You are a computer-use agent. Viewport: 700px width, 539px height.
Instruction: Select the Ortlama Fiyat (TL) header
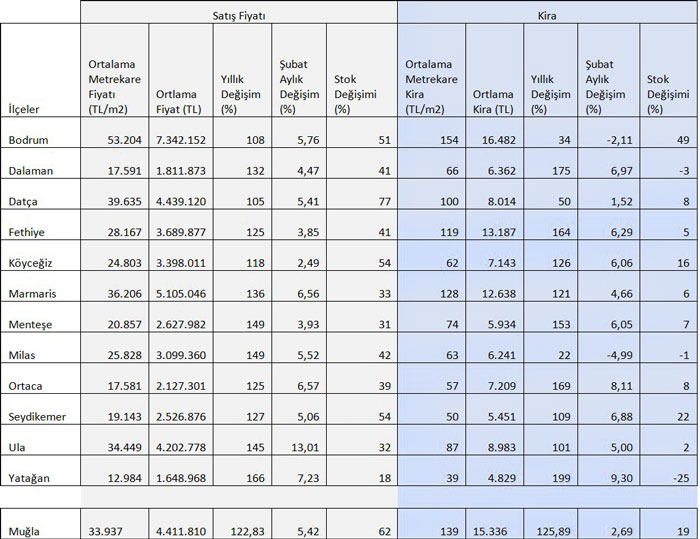180,101
